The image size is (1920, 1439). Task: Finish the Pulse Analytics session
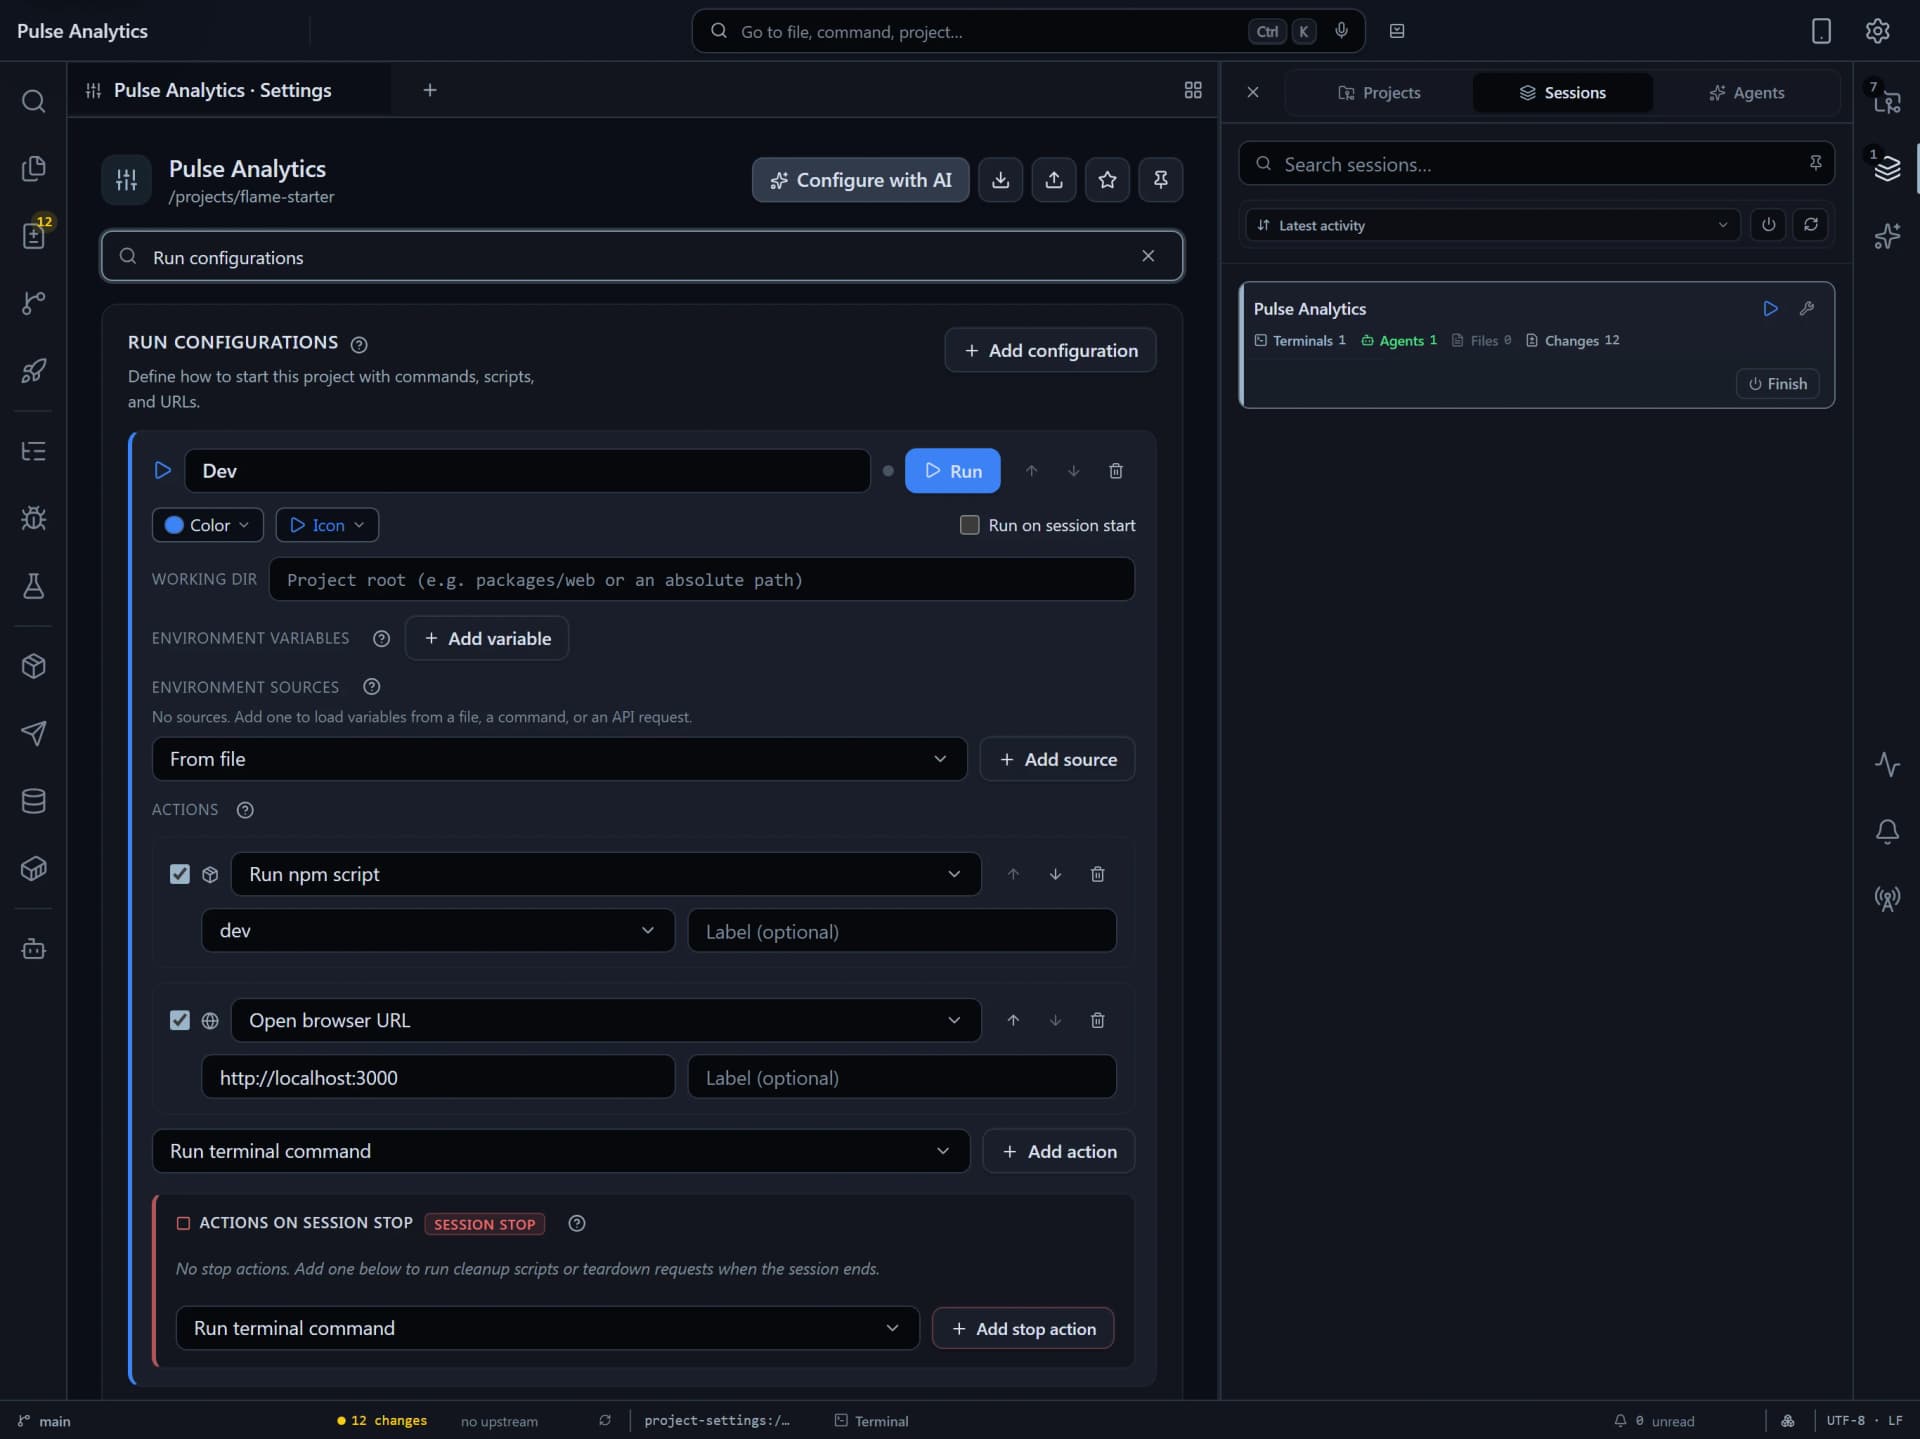pyautogui.click(x=1777, y=384)
